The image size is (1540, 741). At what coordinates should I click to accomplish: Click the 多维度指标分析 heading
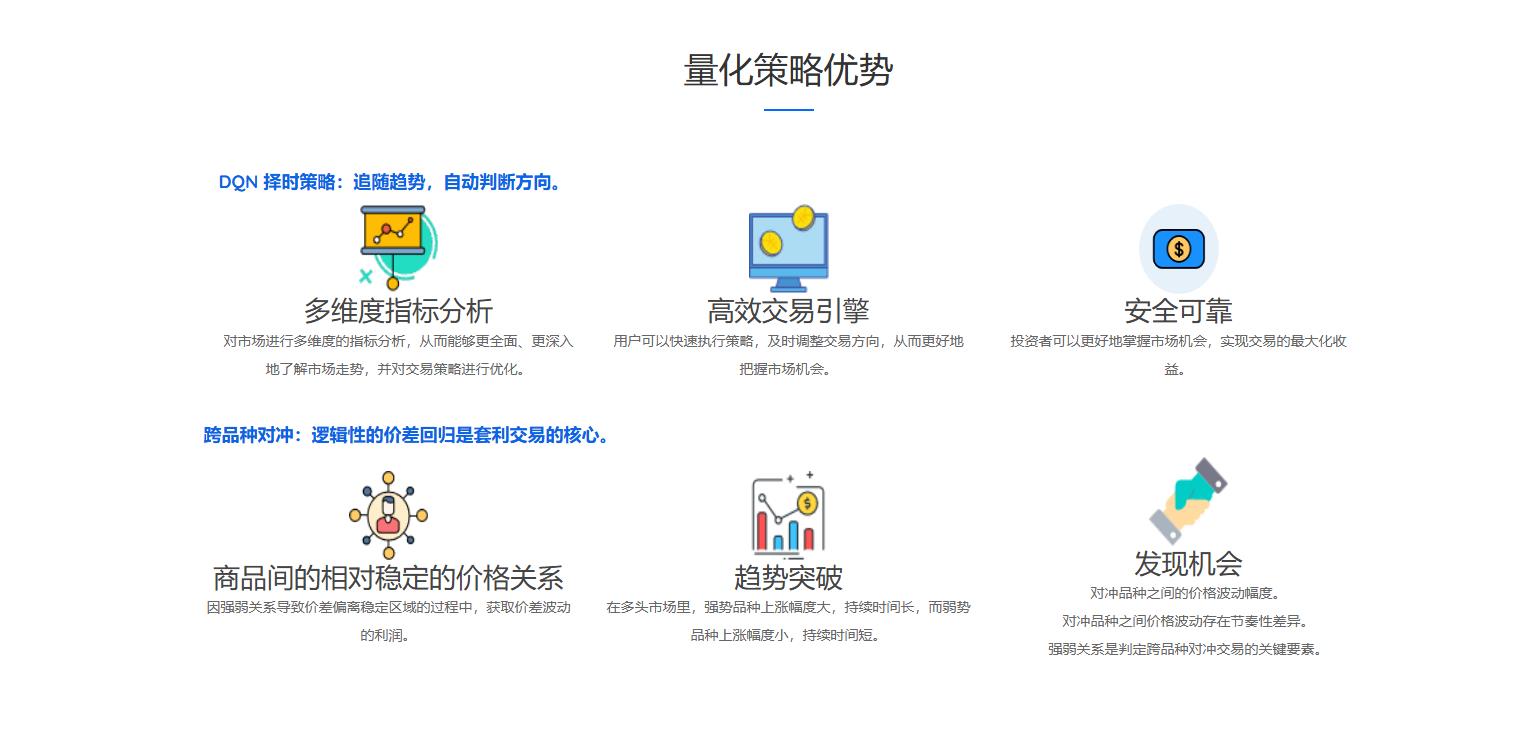coord(398,311)
